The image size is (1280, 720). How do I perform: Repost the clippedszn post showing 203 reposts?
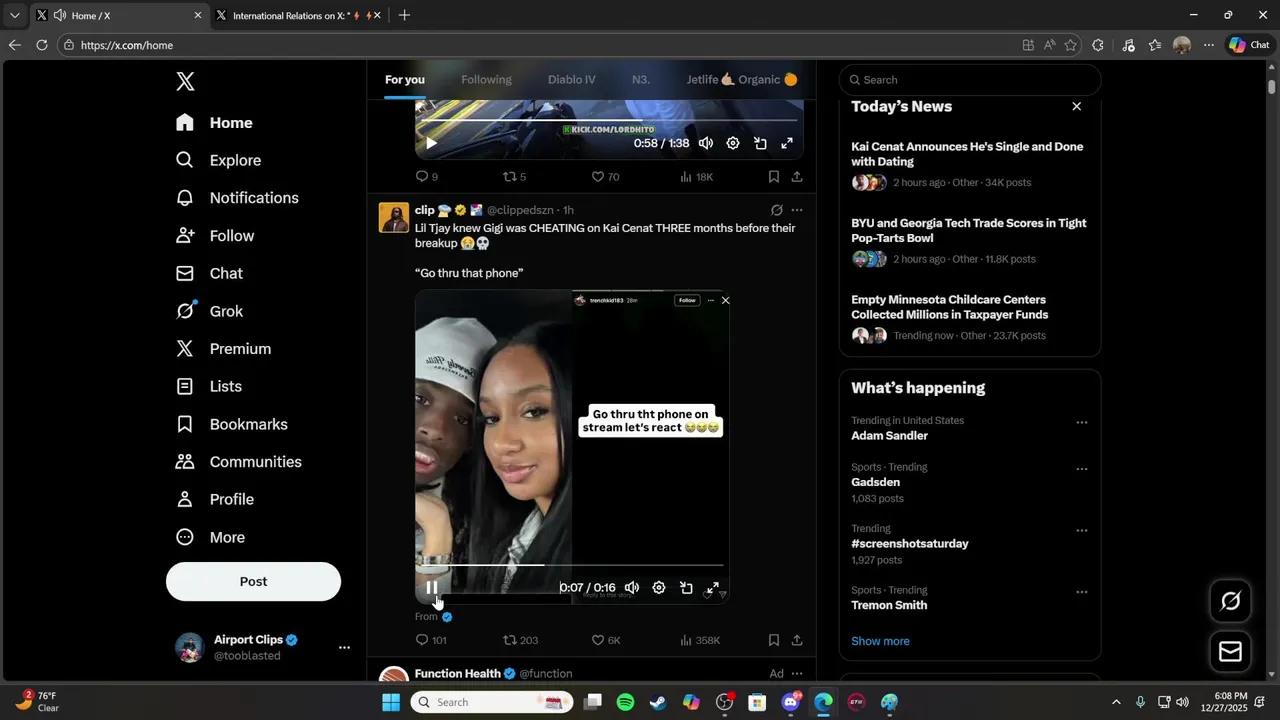(520, 640)
